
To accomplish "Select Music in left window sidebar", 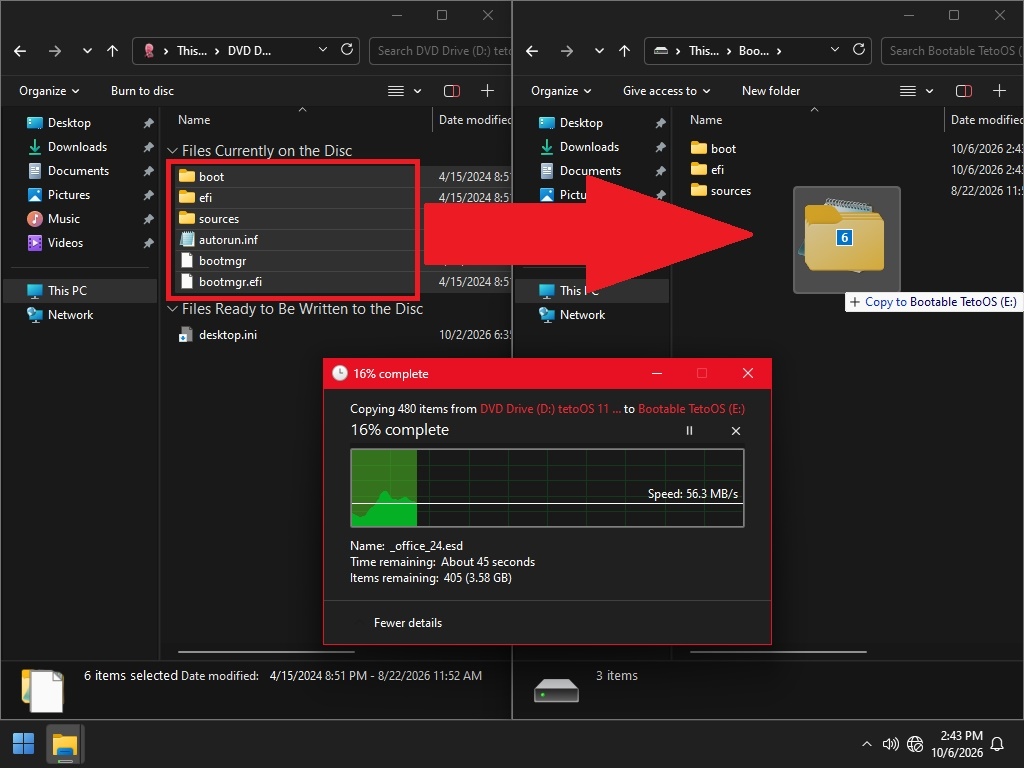I will click(63, 219).
